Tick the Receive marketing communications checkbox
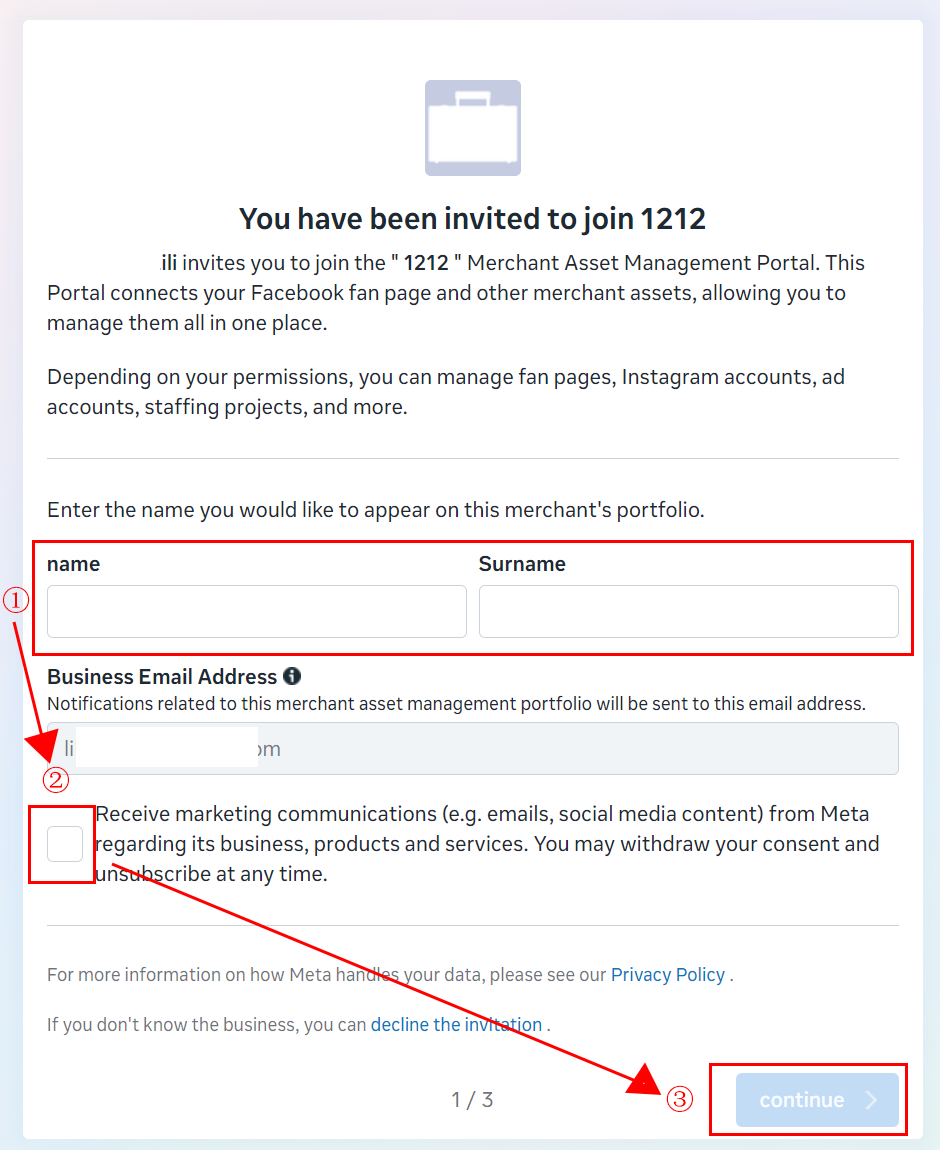The image size is (940, 1150). (65, 843)
